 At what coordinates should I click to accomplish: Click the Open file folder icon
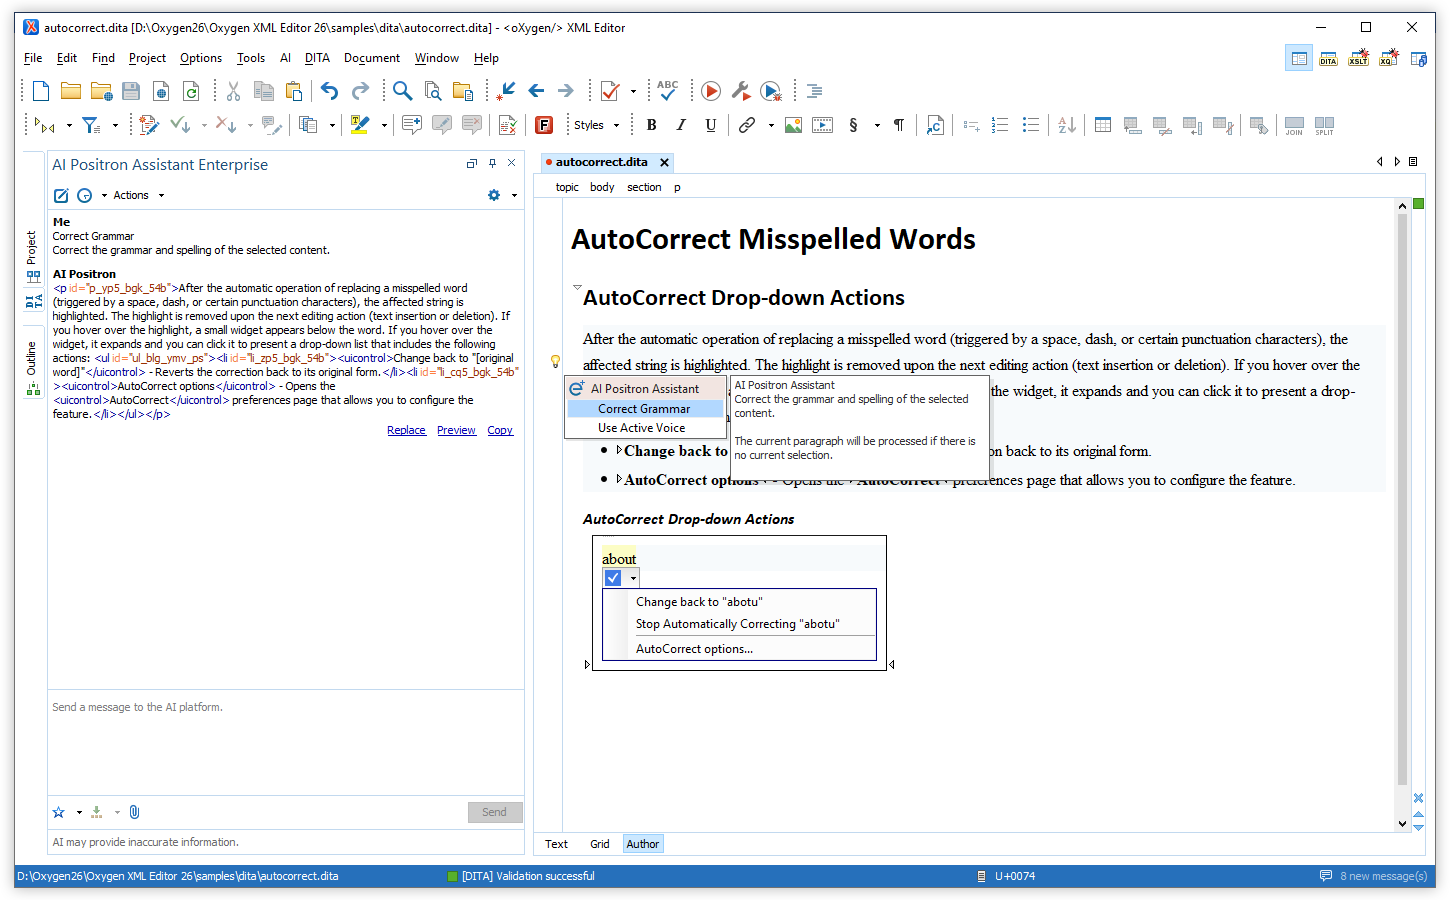[x=71, y=91]
